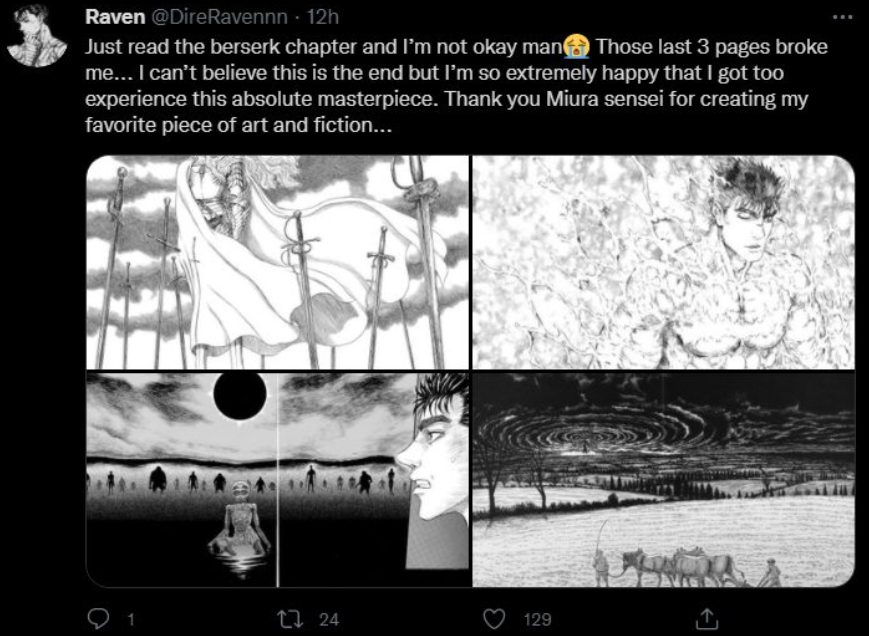Viewport: 869px width, 636px height.
Task: Open the three-dot more options menu
Action: point(843,17)
